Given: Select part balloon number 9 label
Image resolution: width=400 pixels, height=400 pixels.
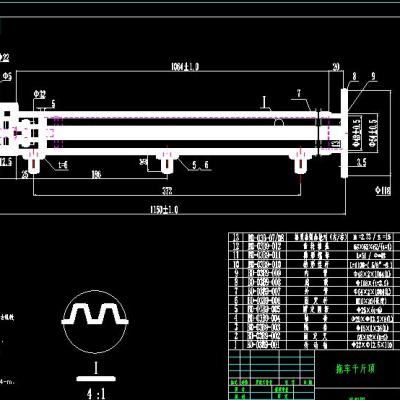Looking at the screenshot, I should (373, 76).
